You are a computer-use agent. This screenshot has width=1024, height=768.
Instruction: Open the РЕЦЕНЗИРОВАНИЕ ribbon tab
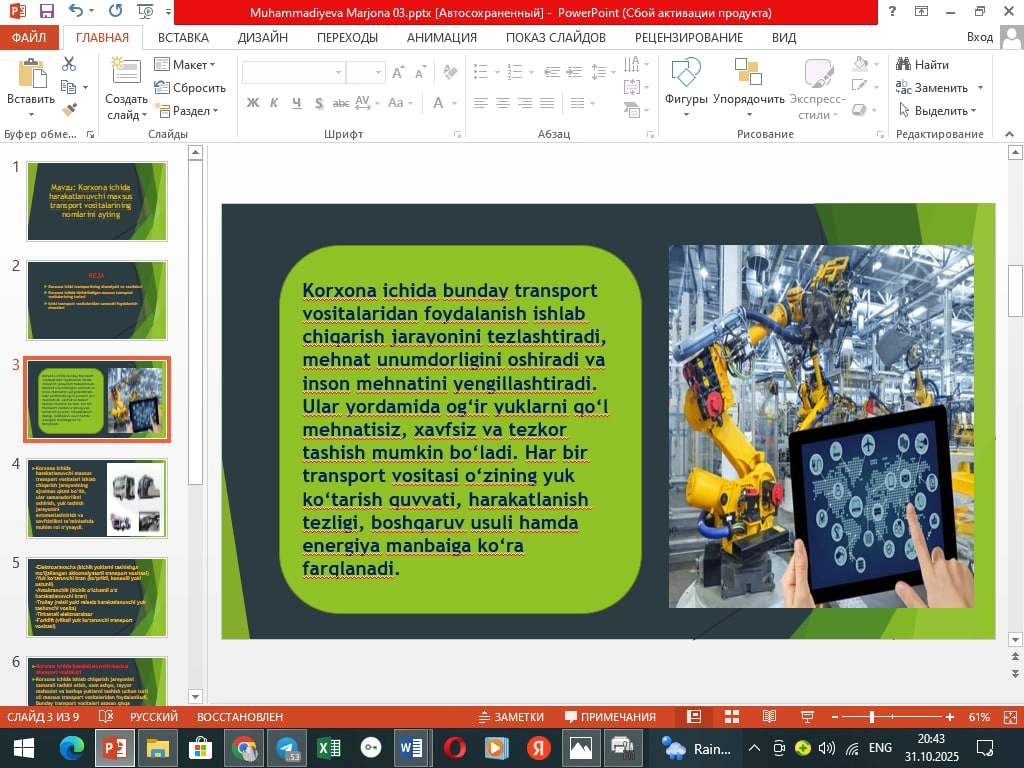pyautogui.click(x=689, y=37)
